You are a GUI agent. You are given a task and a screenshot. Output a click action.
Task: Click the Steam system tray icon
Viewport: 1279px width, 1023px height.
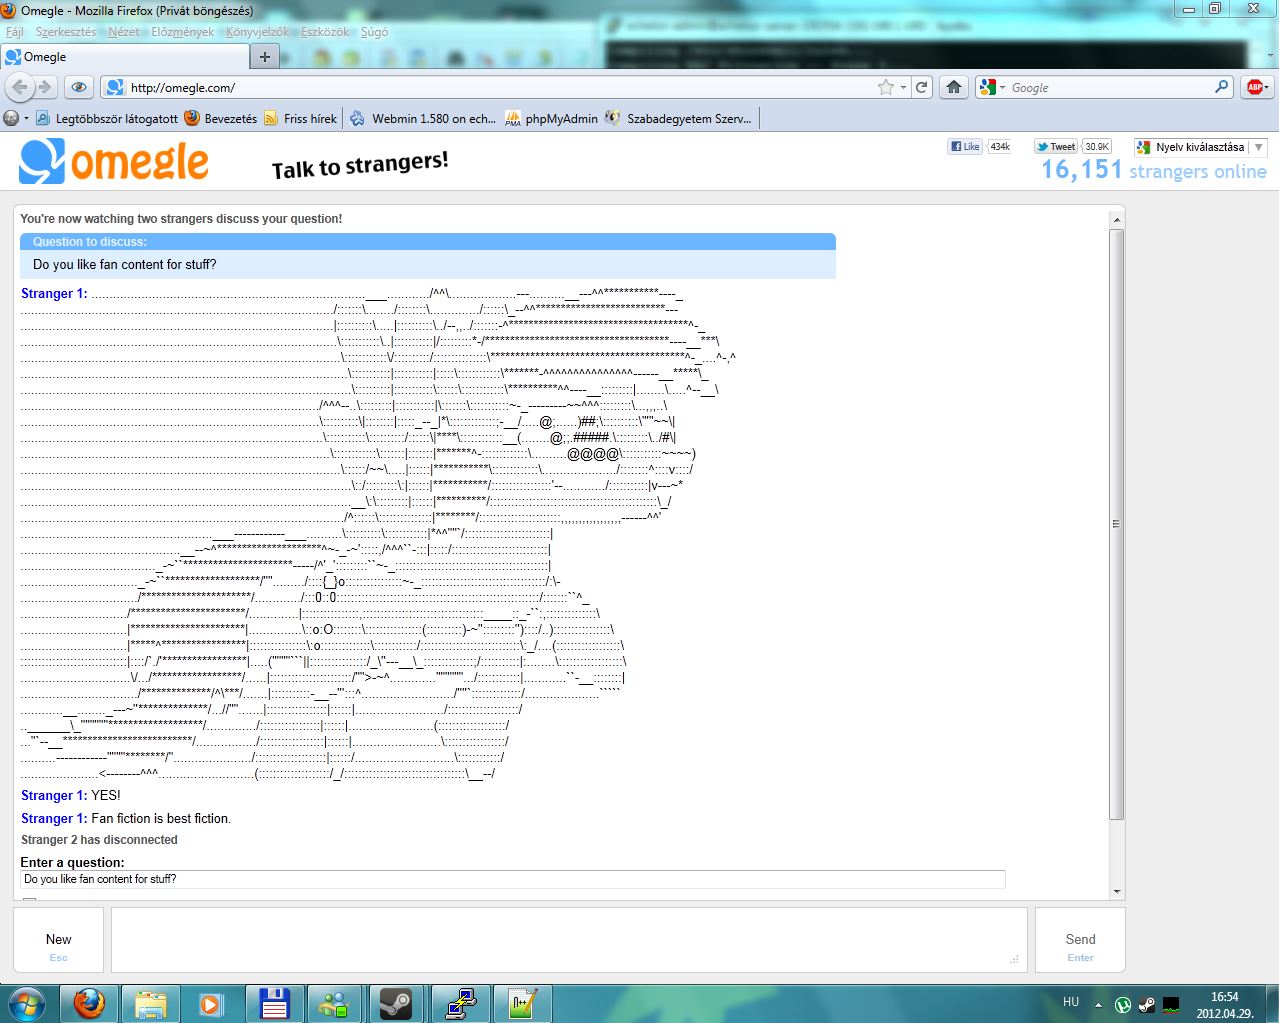tap(1147, 1004)
